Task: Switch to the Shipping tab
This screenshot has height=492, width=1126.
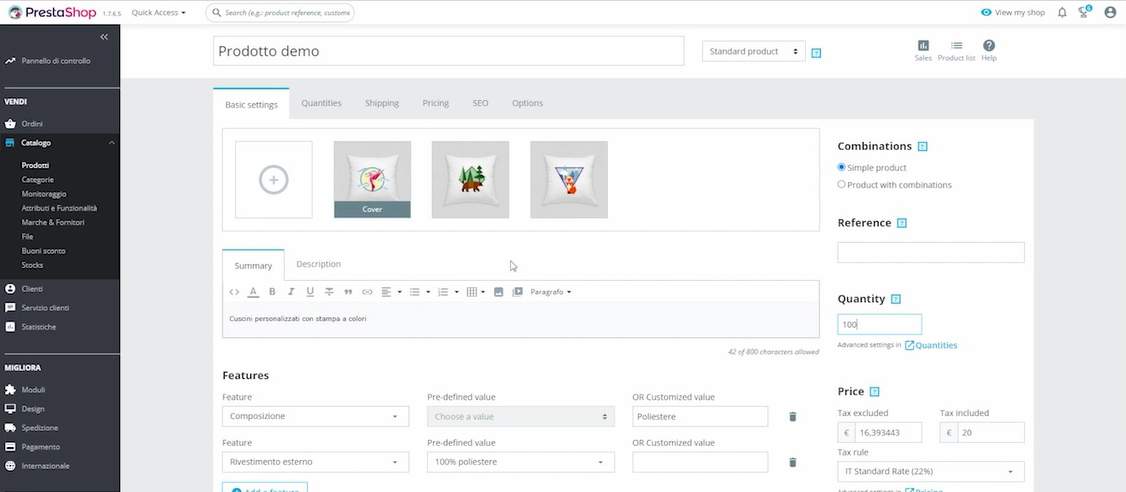Action: click(x=381, y=103)
